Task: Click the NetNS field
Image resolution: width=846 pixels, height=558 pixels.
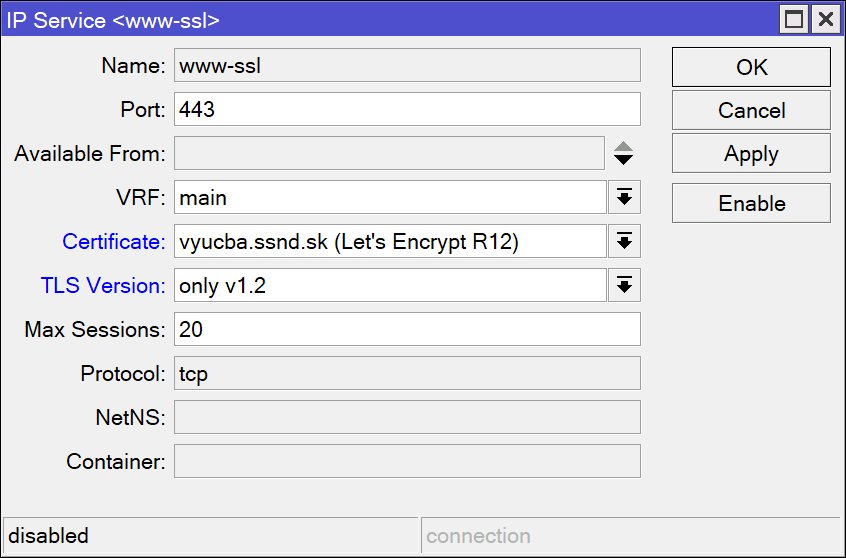Action: point(406,417)
